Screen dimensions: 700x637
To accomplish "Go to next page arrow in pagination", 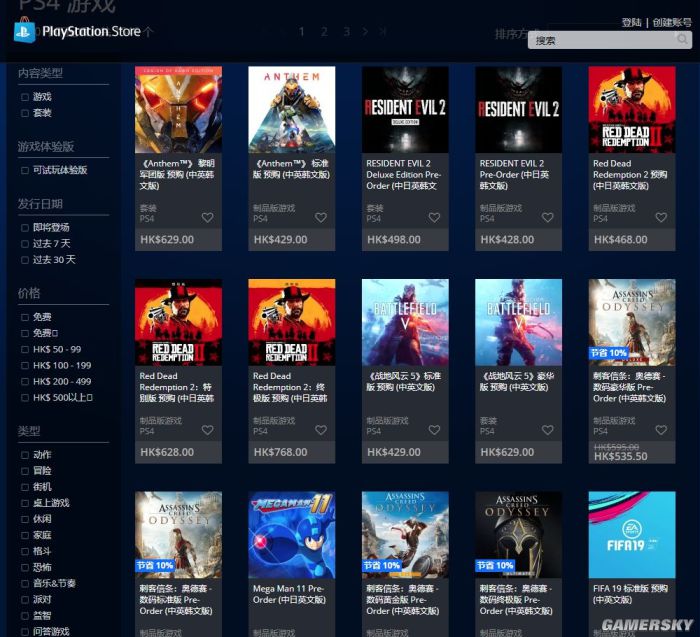I will tap(365, 31).
